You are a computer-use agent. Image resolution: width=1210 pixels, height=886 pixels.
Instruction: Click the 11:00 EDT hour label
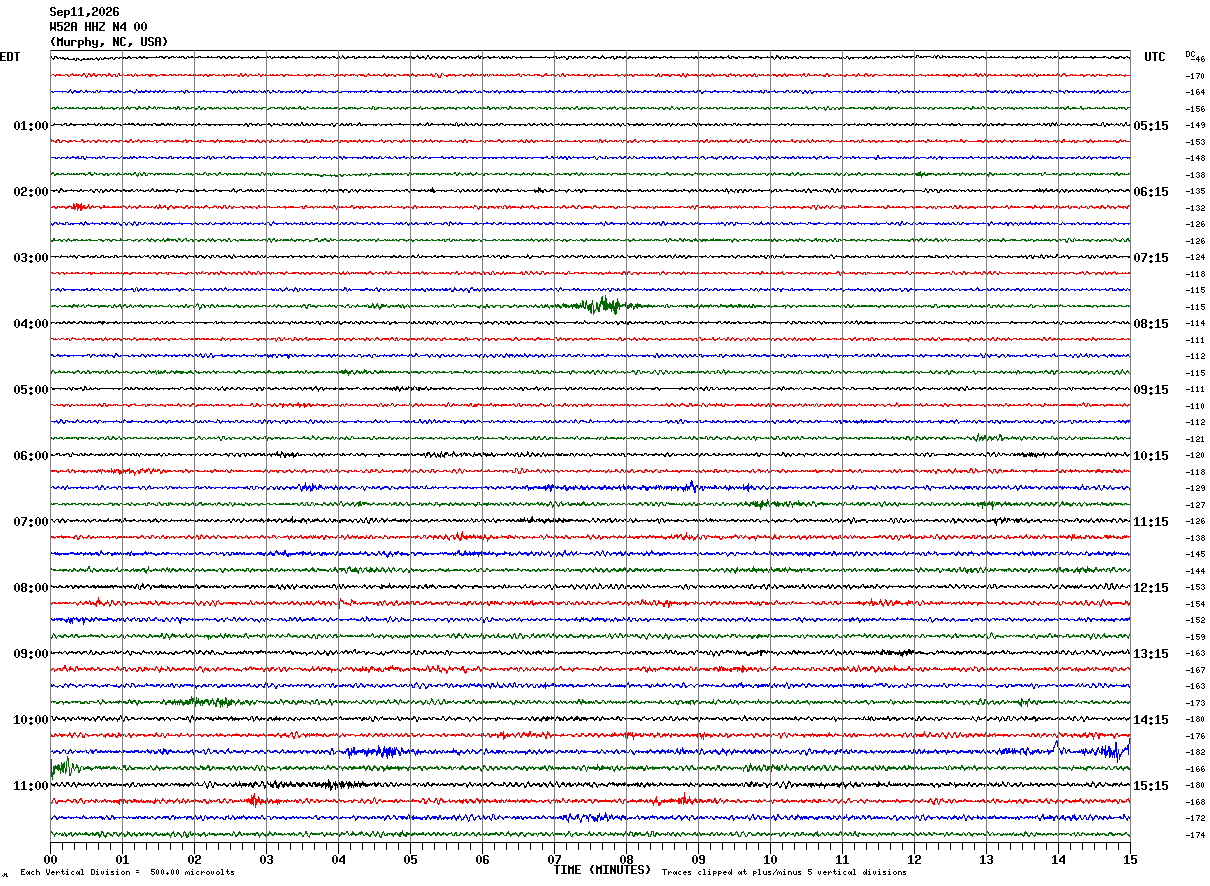click(x=31, y=786)
